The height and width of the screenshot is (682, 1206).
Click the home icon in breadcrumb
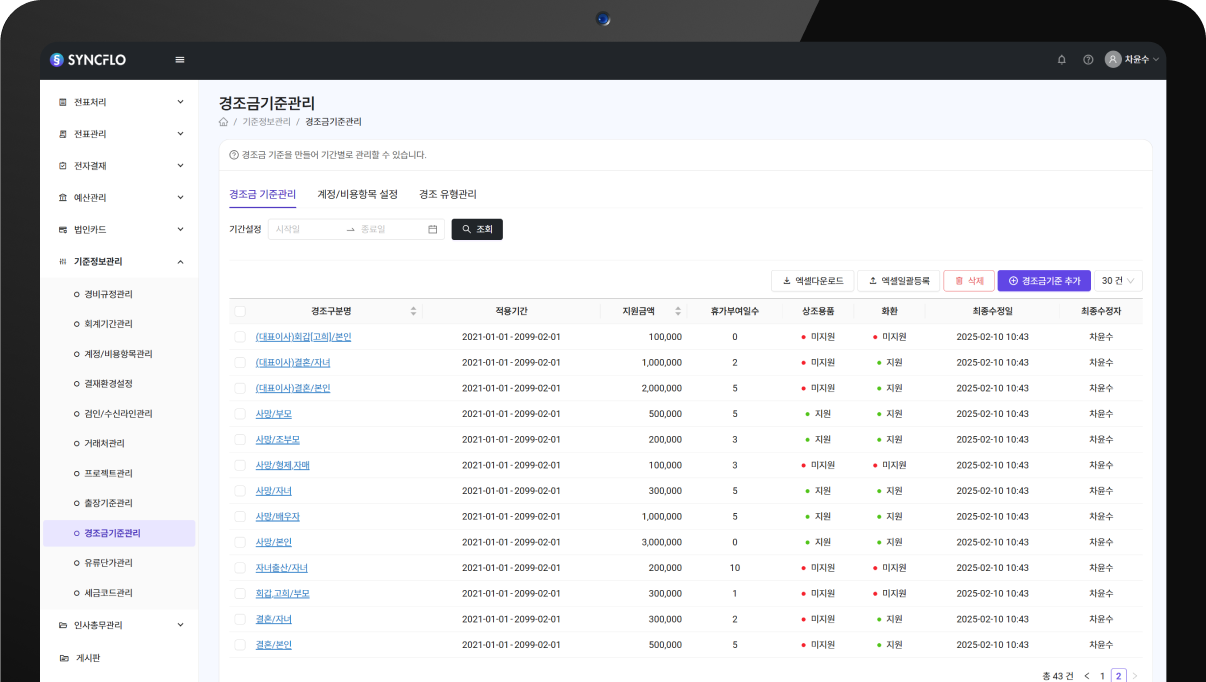tap(223, 122)
